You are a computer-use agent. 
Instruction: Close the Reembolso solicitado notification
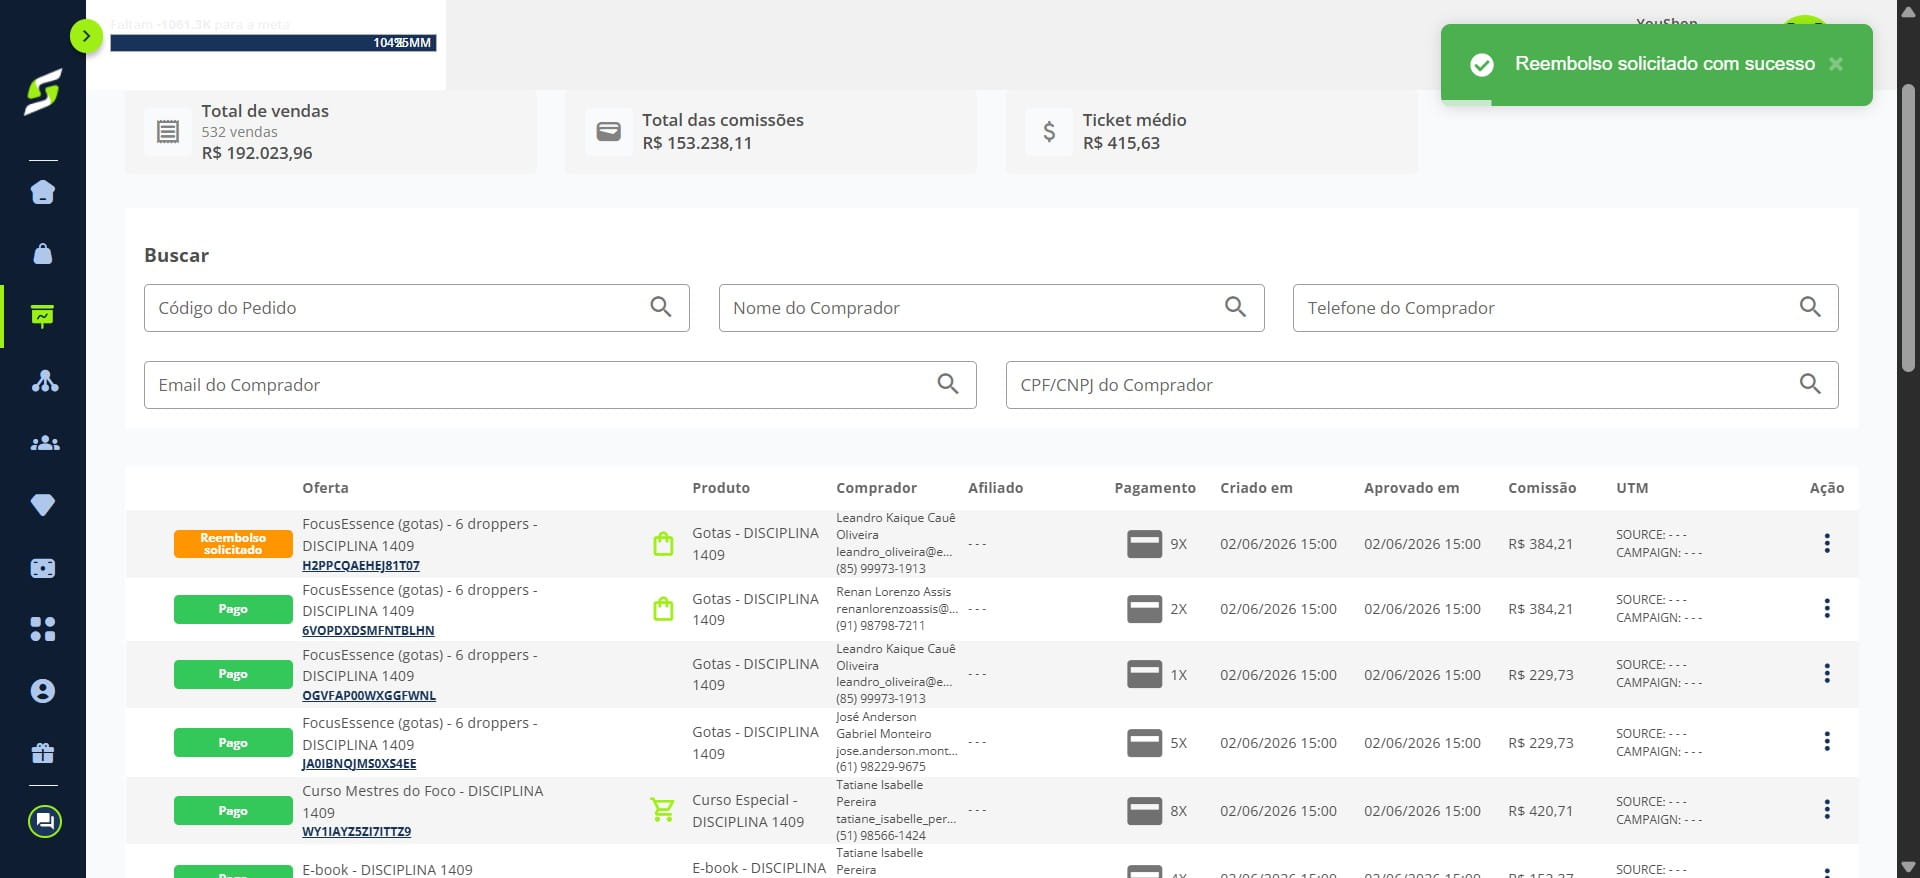[x=1836, y=64]
